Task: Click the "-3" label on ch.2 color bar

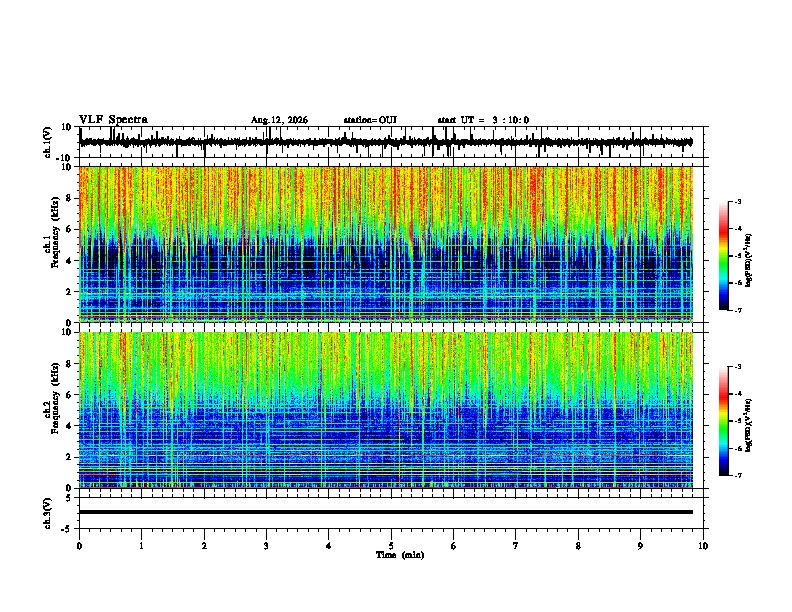Action: [737, 367]
